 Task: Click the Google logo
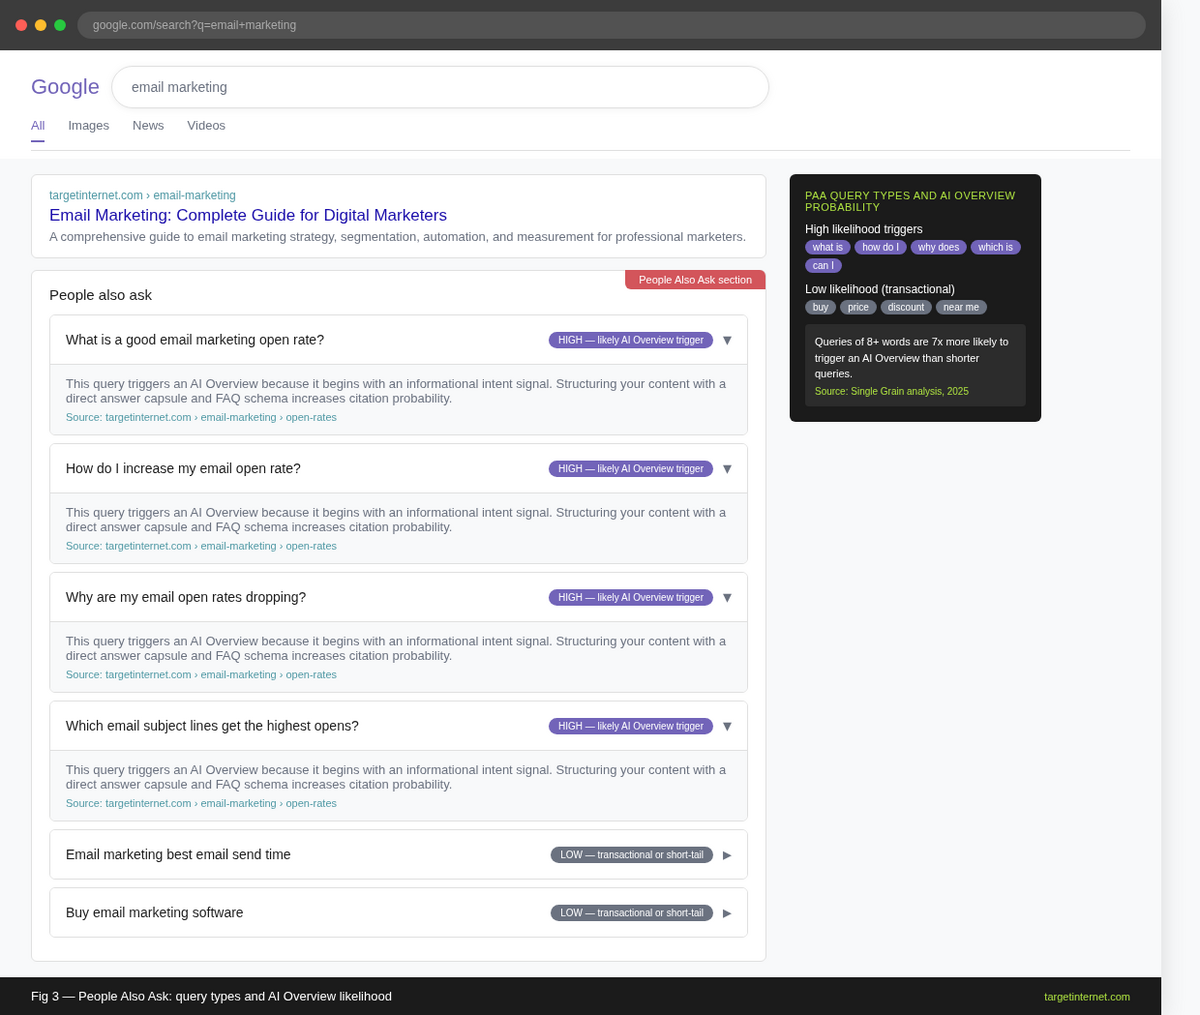click(64, 87)
